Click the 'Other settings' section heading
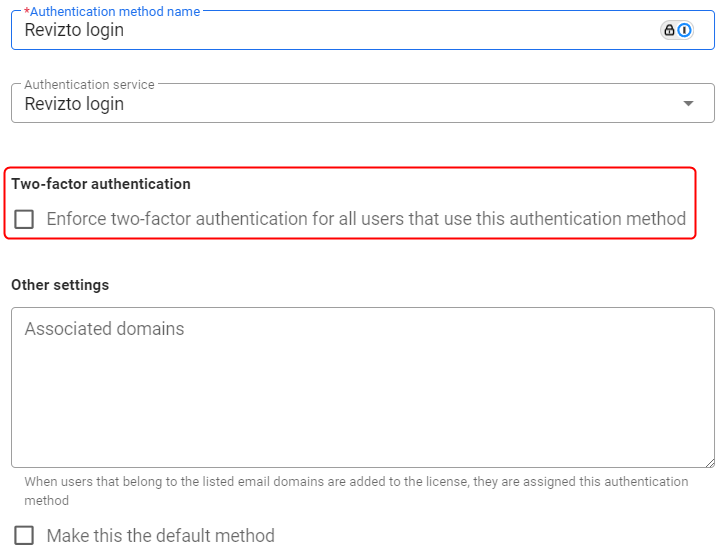The height and width of the screenshot is (551, 726). 60,285
